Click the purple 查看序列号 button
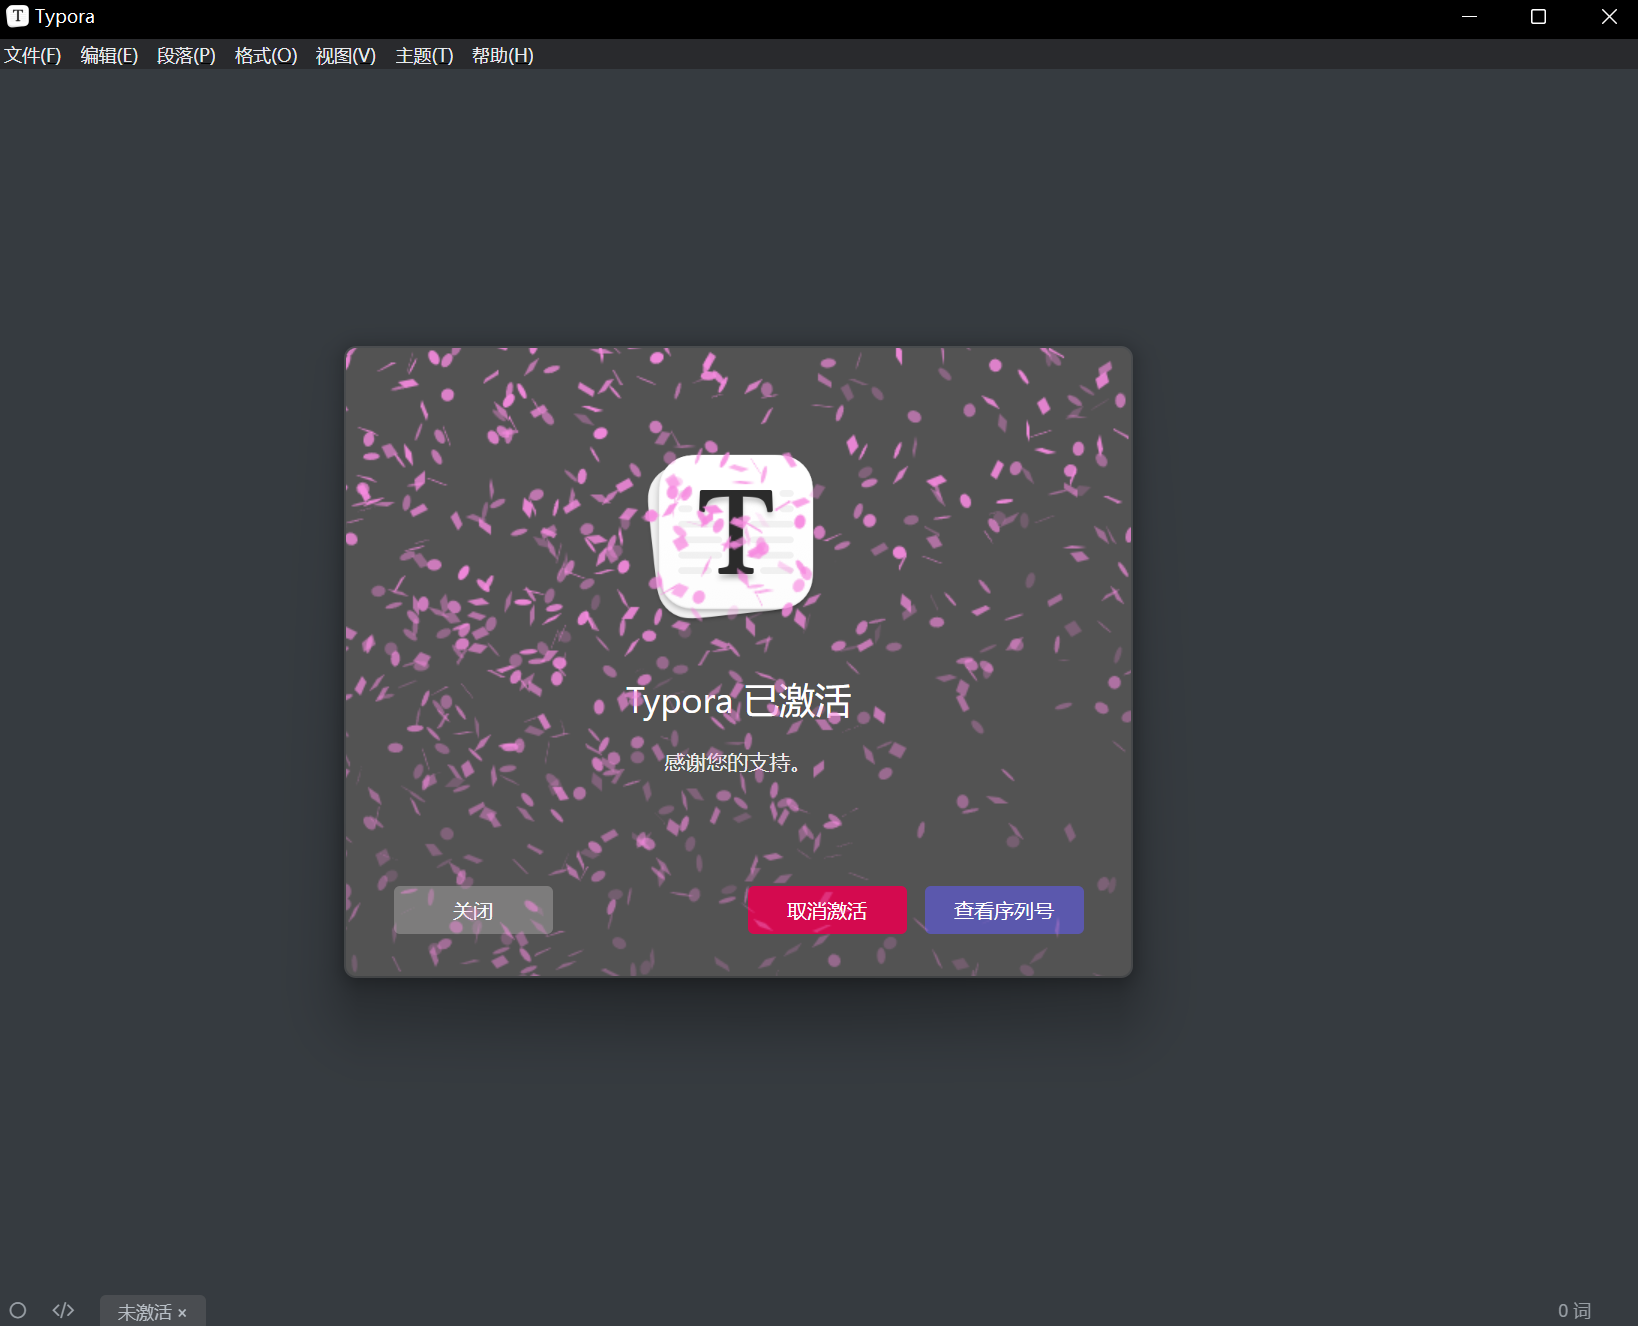Image resolution: width=1638 pixels, height=1326 pixels. tap(1004, 910)
